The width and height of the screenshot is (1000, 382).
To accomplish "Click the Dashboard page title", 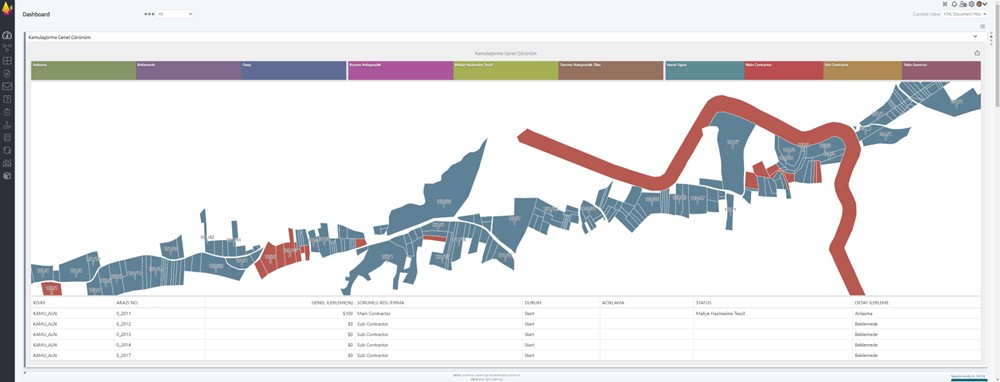I will coord(36,14).
